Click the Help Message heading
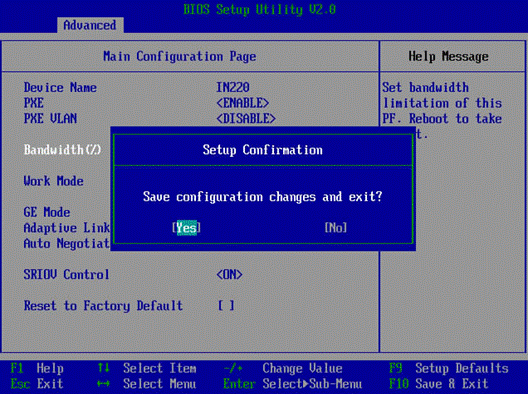 449,56
